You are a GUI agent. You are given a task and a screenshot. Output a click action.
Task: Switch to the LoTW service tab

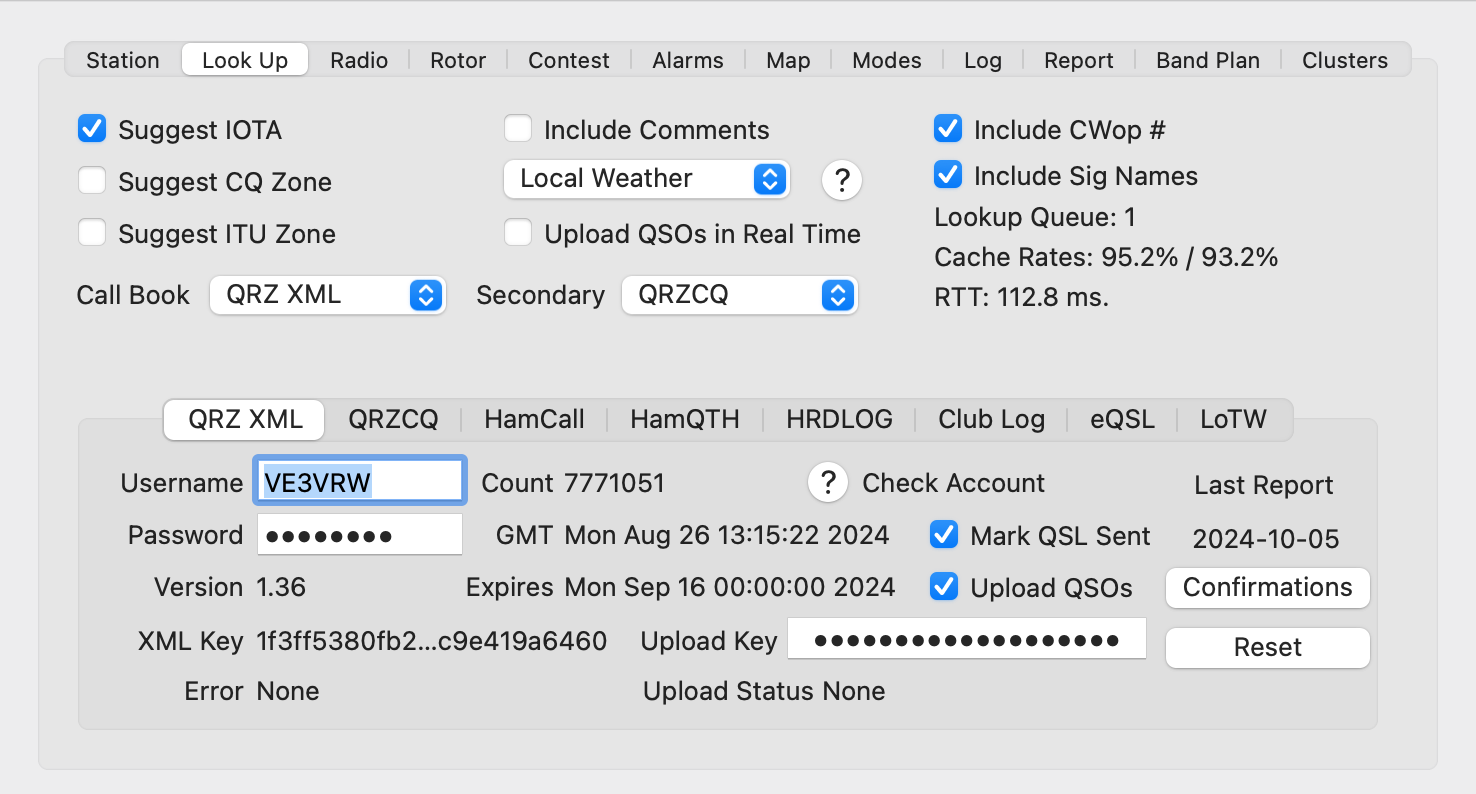1233,420
